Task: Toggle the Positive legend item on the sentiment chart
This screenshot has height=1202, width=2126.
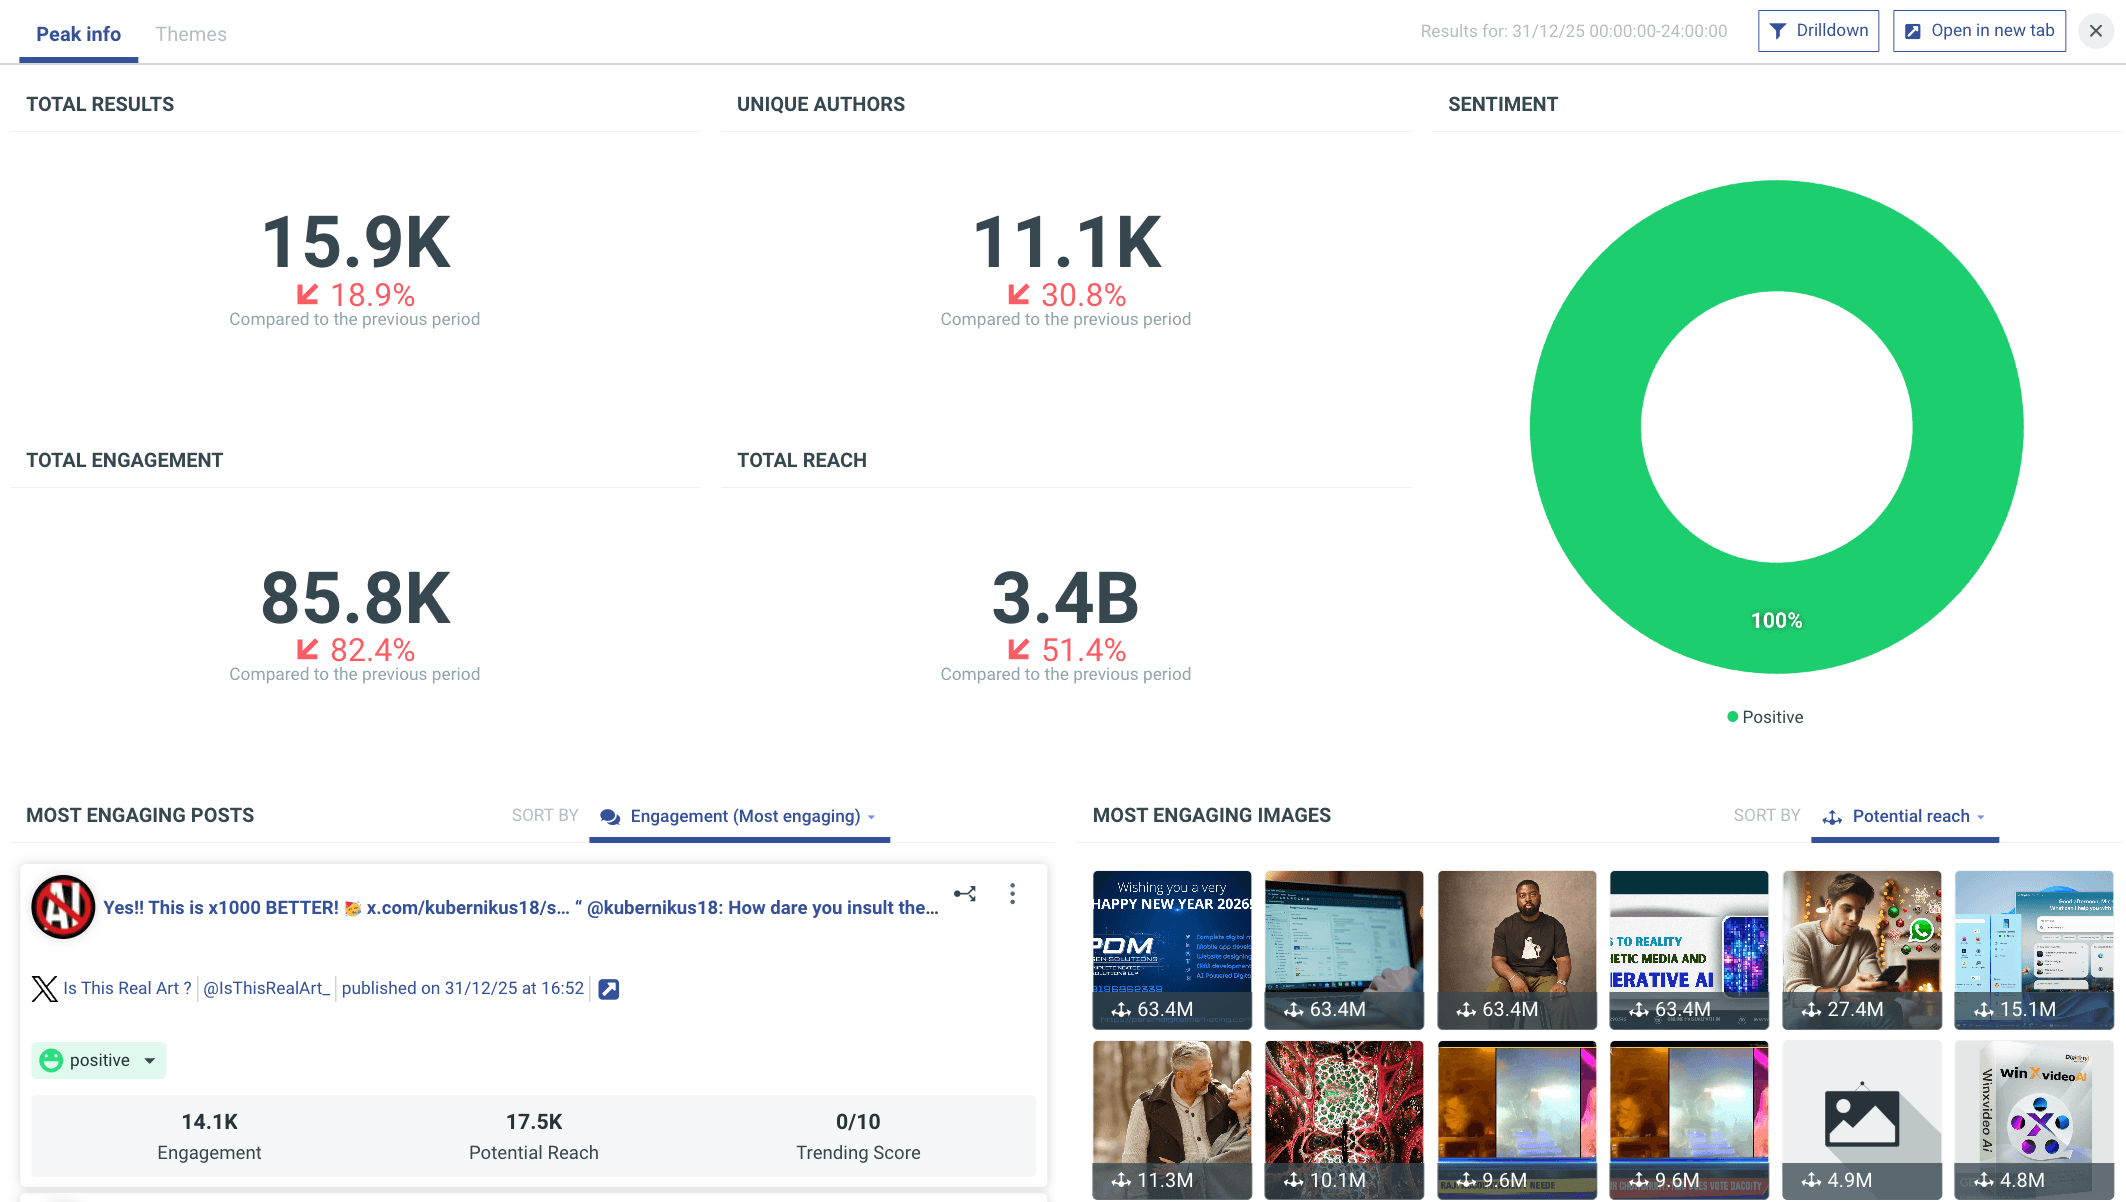Action: click(x=1765, y=717)
